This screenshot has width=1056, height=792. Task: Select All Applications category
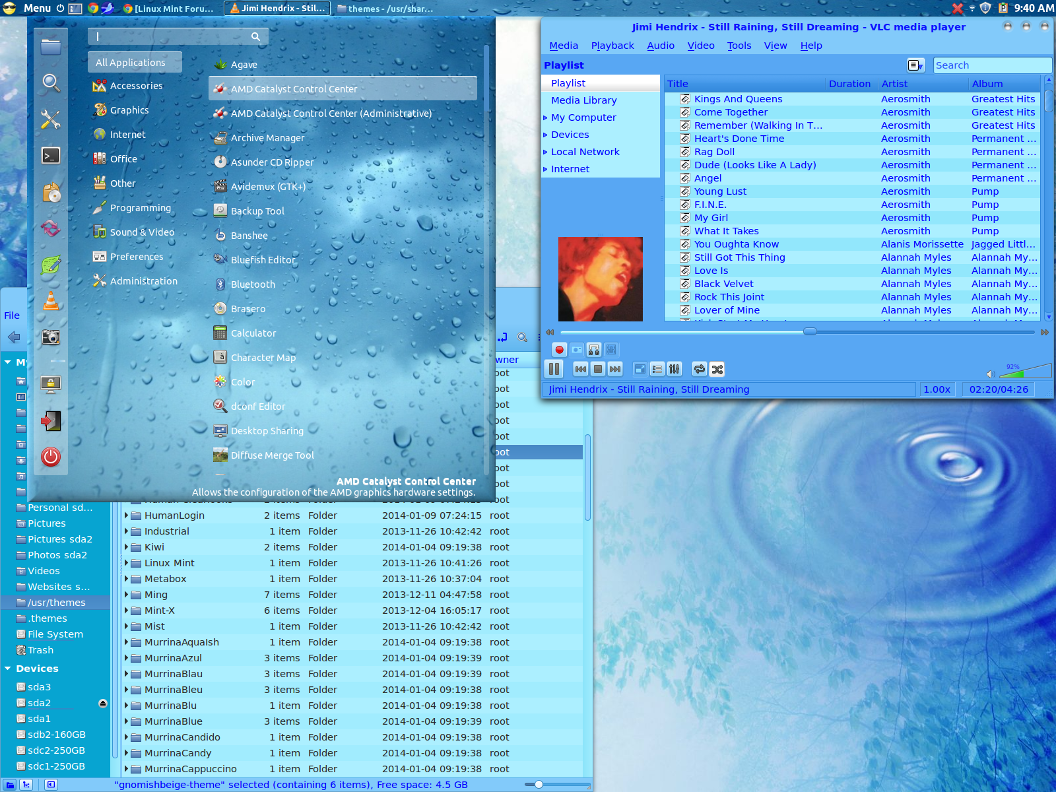tap(135, 63)
